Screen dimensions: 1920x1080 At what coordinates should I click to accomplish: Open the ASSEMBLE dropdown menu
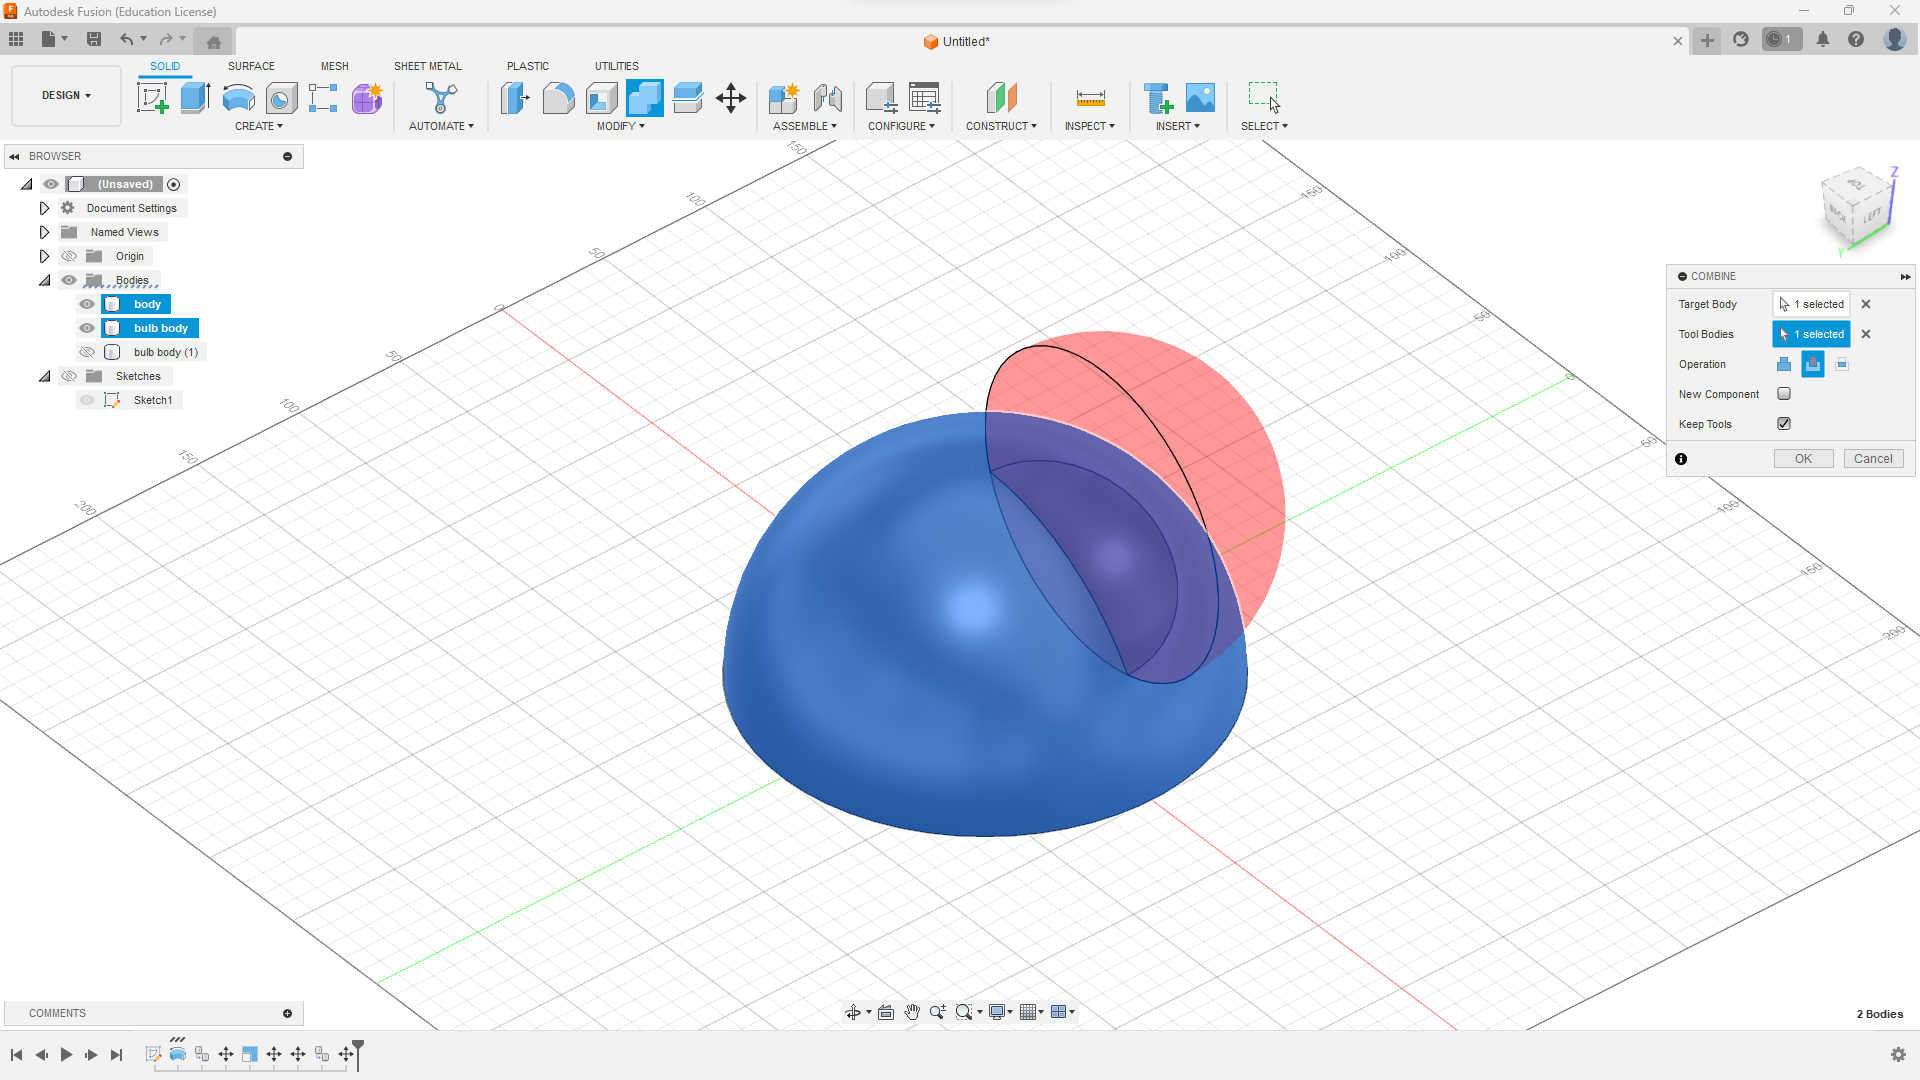tap(805, 126)
